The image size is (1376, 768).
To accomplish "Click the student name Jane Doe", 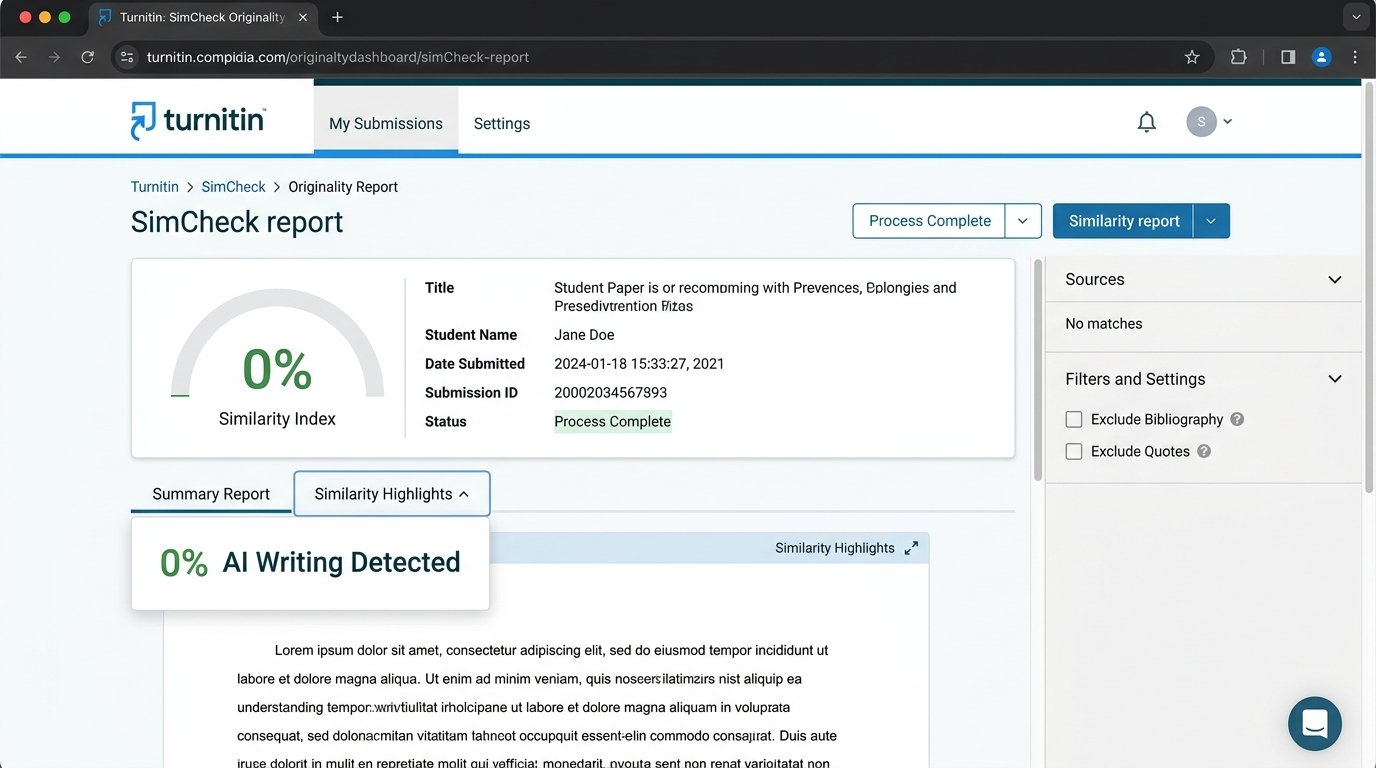I will pos(584,335).
